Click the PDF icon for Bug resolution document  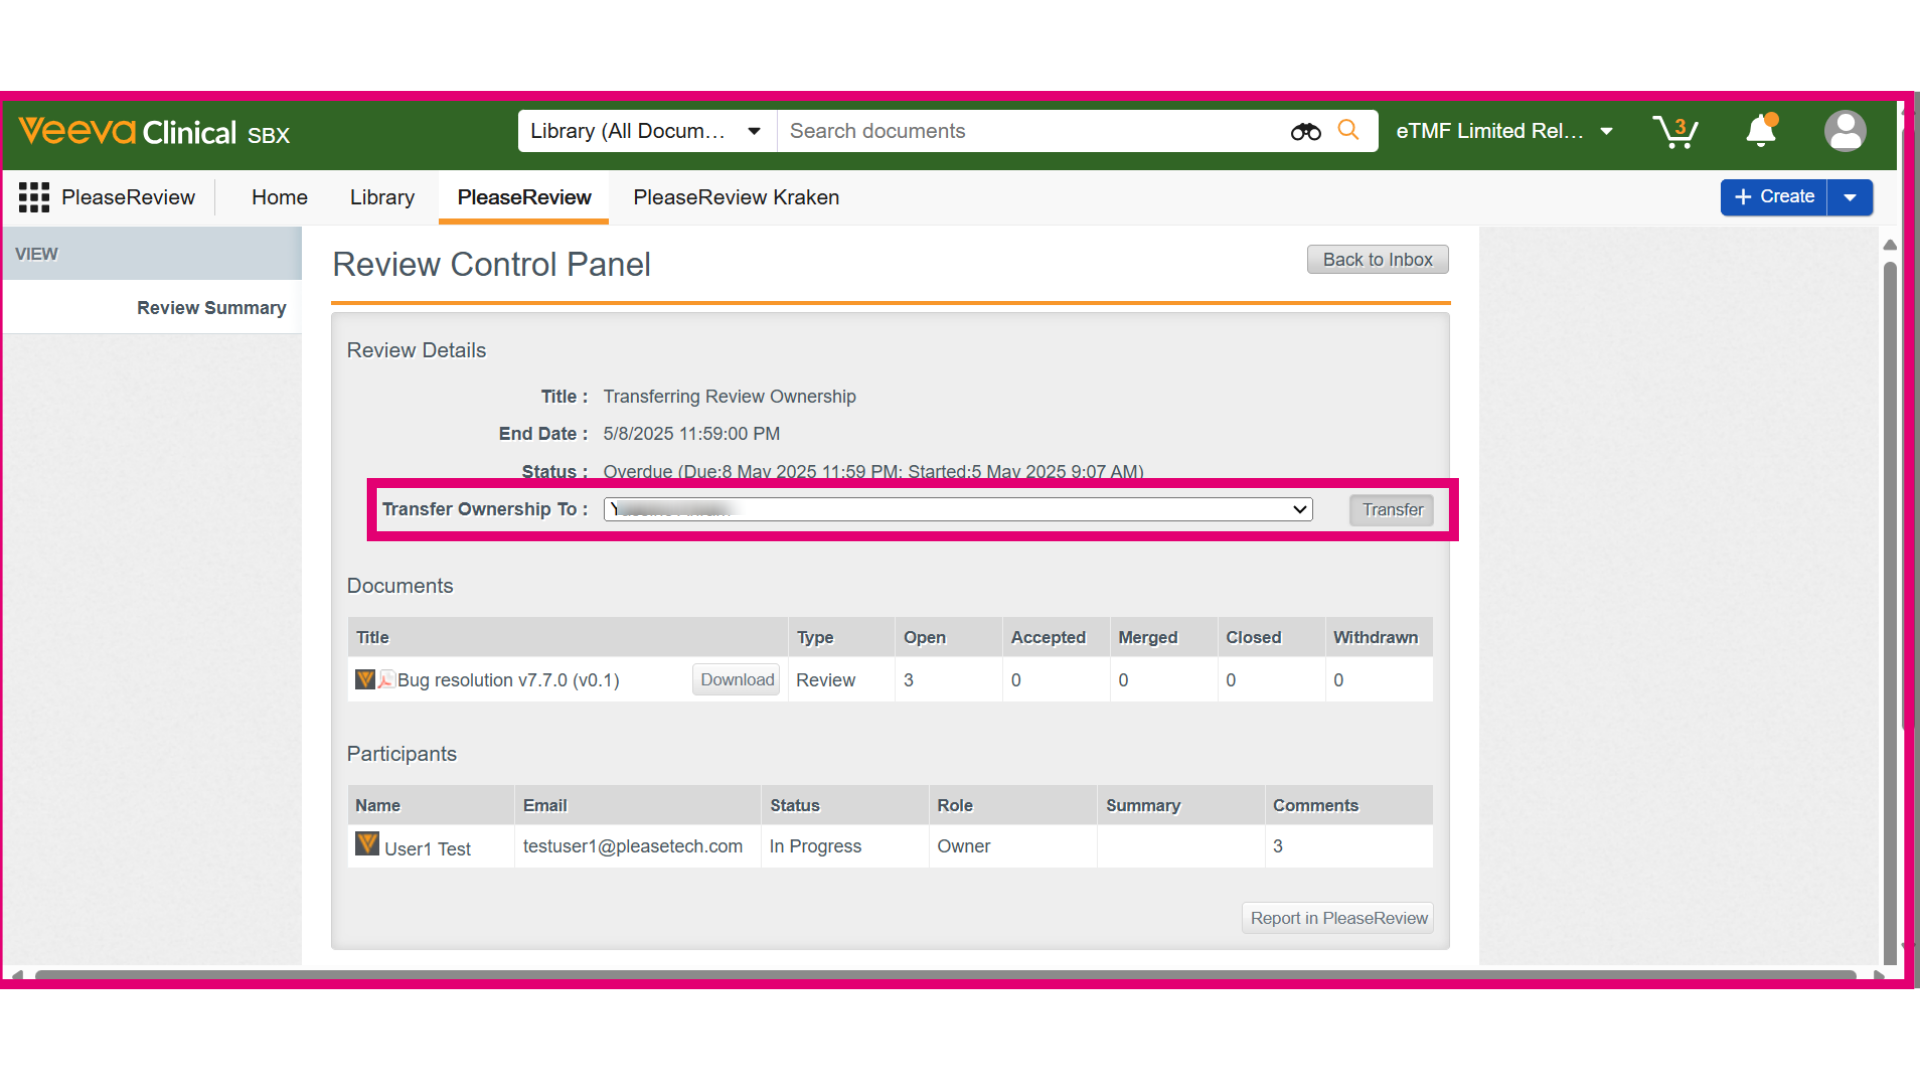pyautogui.click(x=386, y=680)
